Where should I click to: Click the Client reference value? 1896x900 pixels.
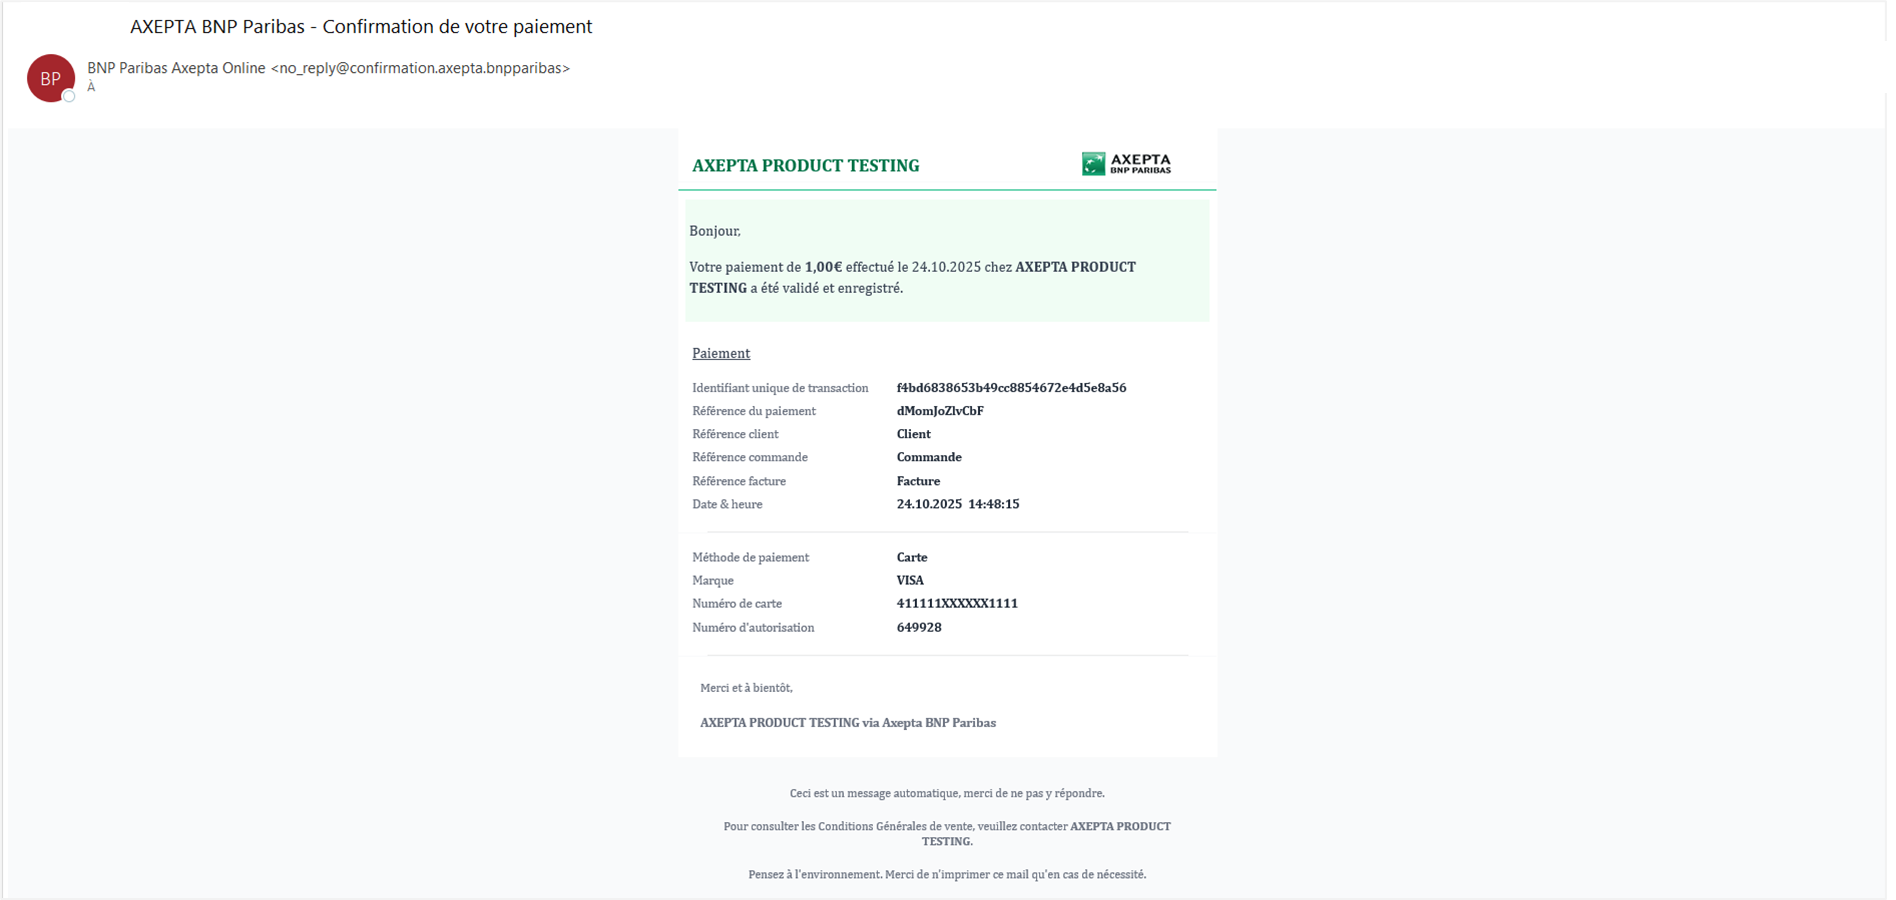pos(913,434)
